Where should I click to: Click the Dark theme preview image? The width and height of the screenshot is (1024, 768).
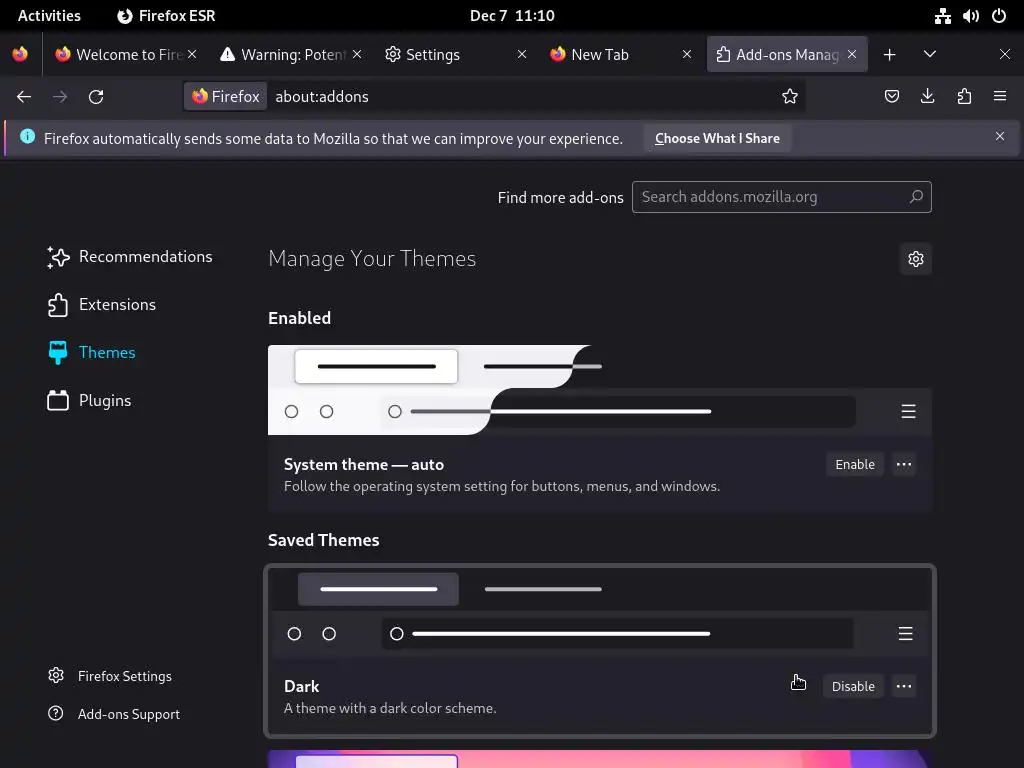(599, 613)
